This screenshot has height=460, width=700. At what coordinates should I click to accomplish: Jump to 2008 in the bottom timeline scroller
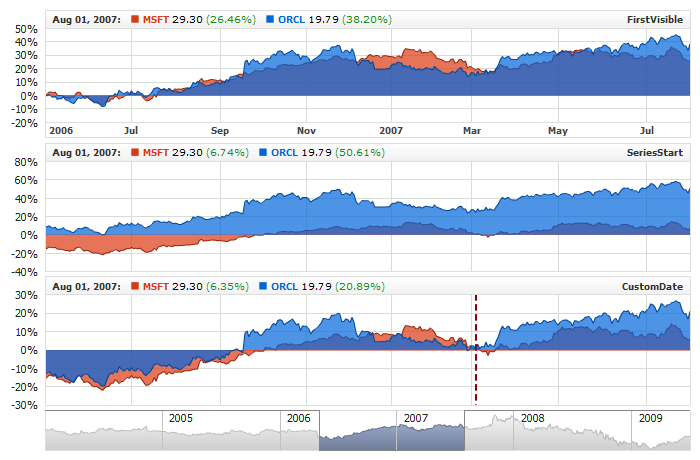tap(532, 417)
